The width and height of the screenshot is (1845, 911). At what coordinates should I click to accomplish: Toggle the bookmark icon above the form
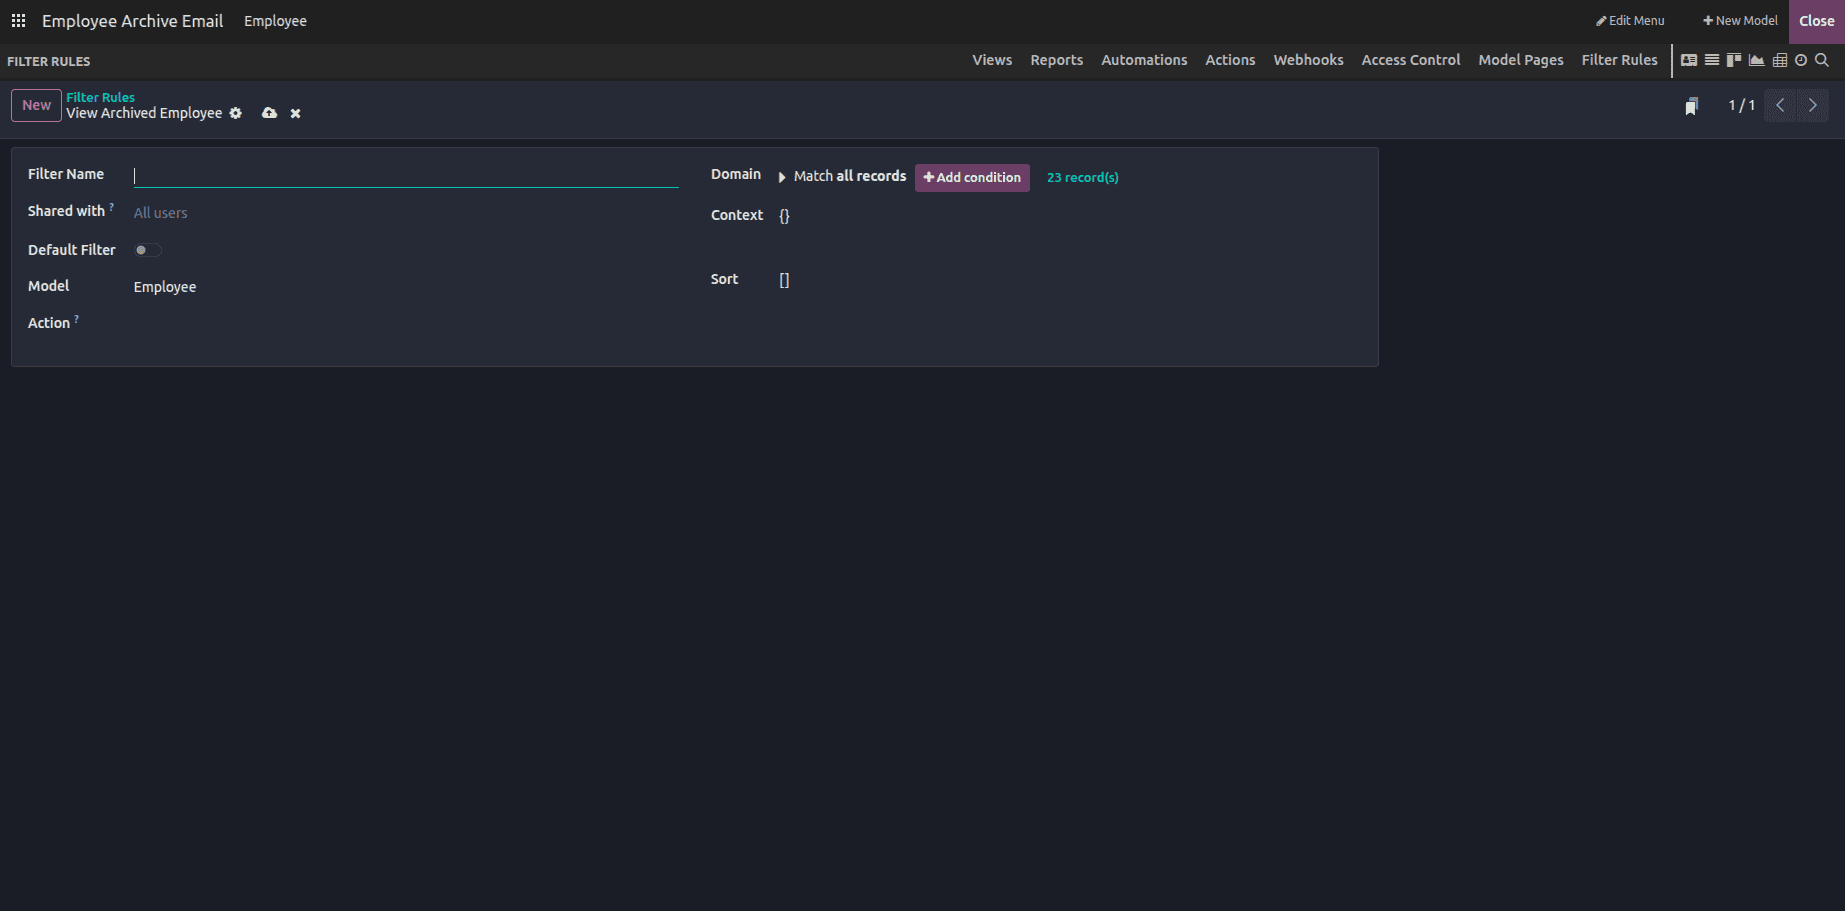pos(1691,104)
